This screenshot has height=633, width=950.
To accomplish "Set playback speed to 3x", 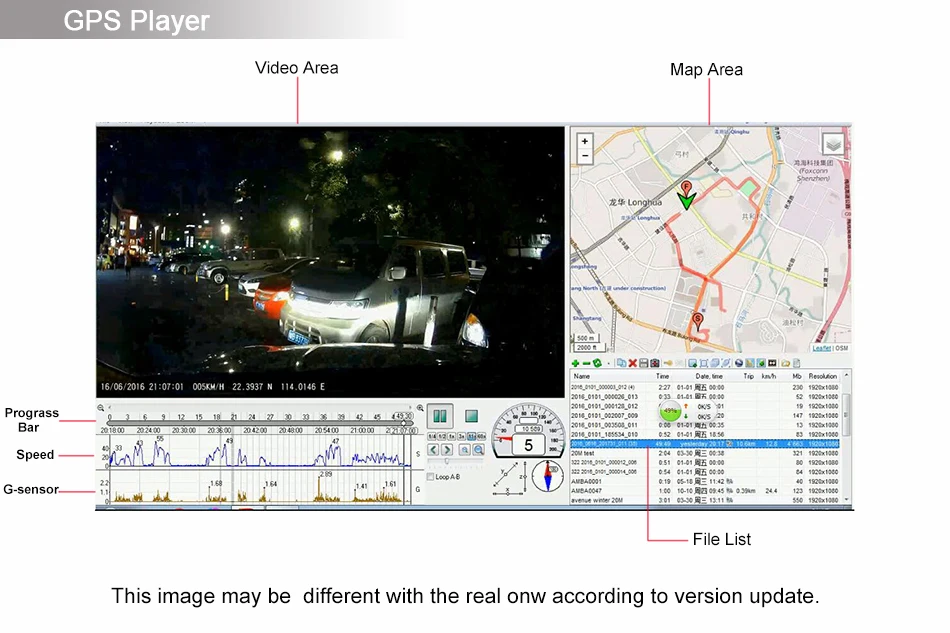I will (x=462, y=436).
